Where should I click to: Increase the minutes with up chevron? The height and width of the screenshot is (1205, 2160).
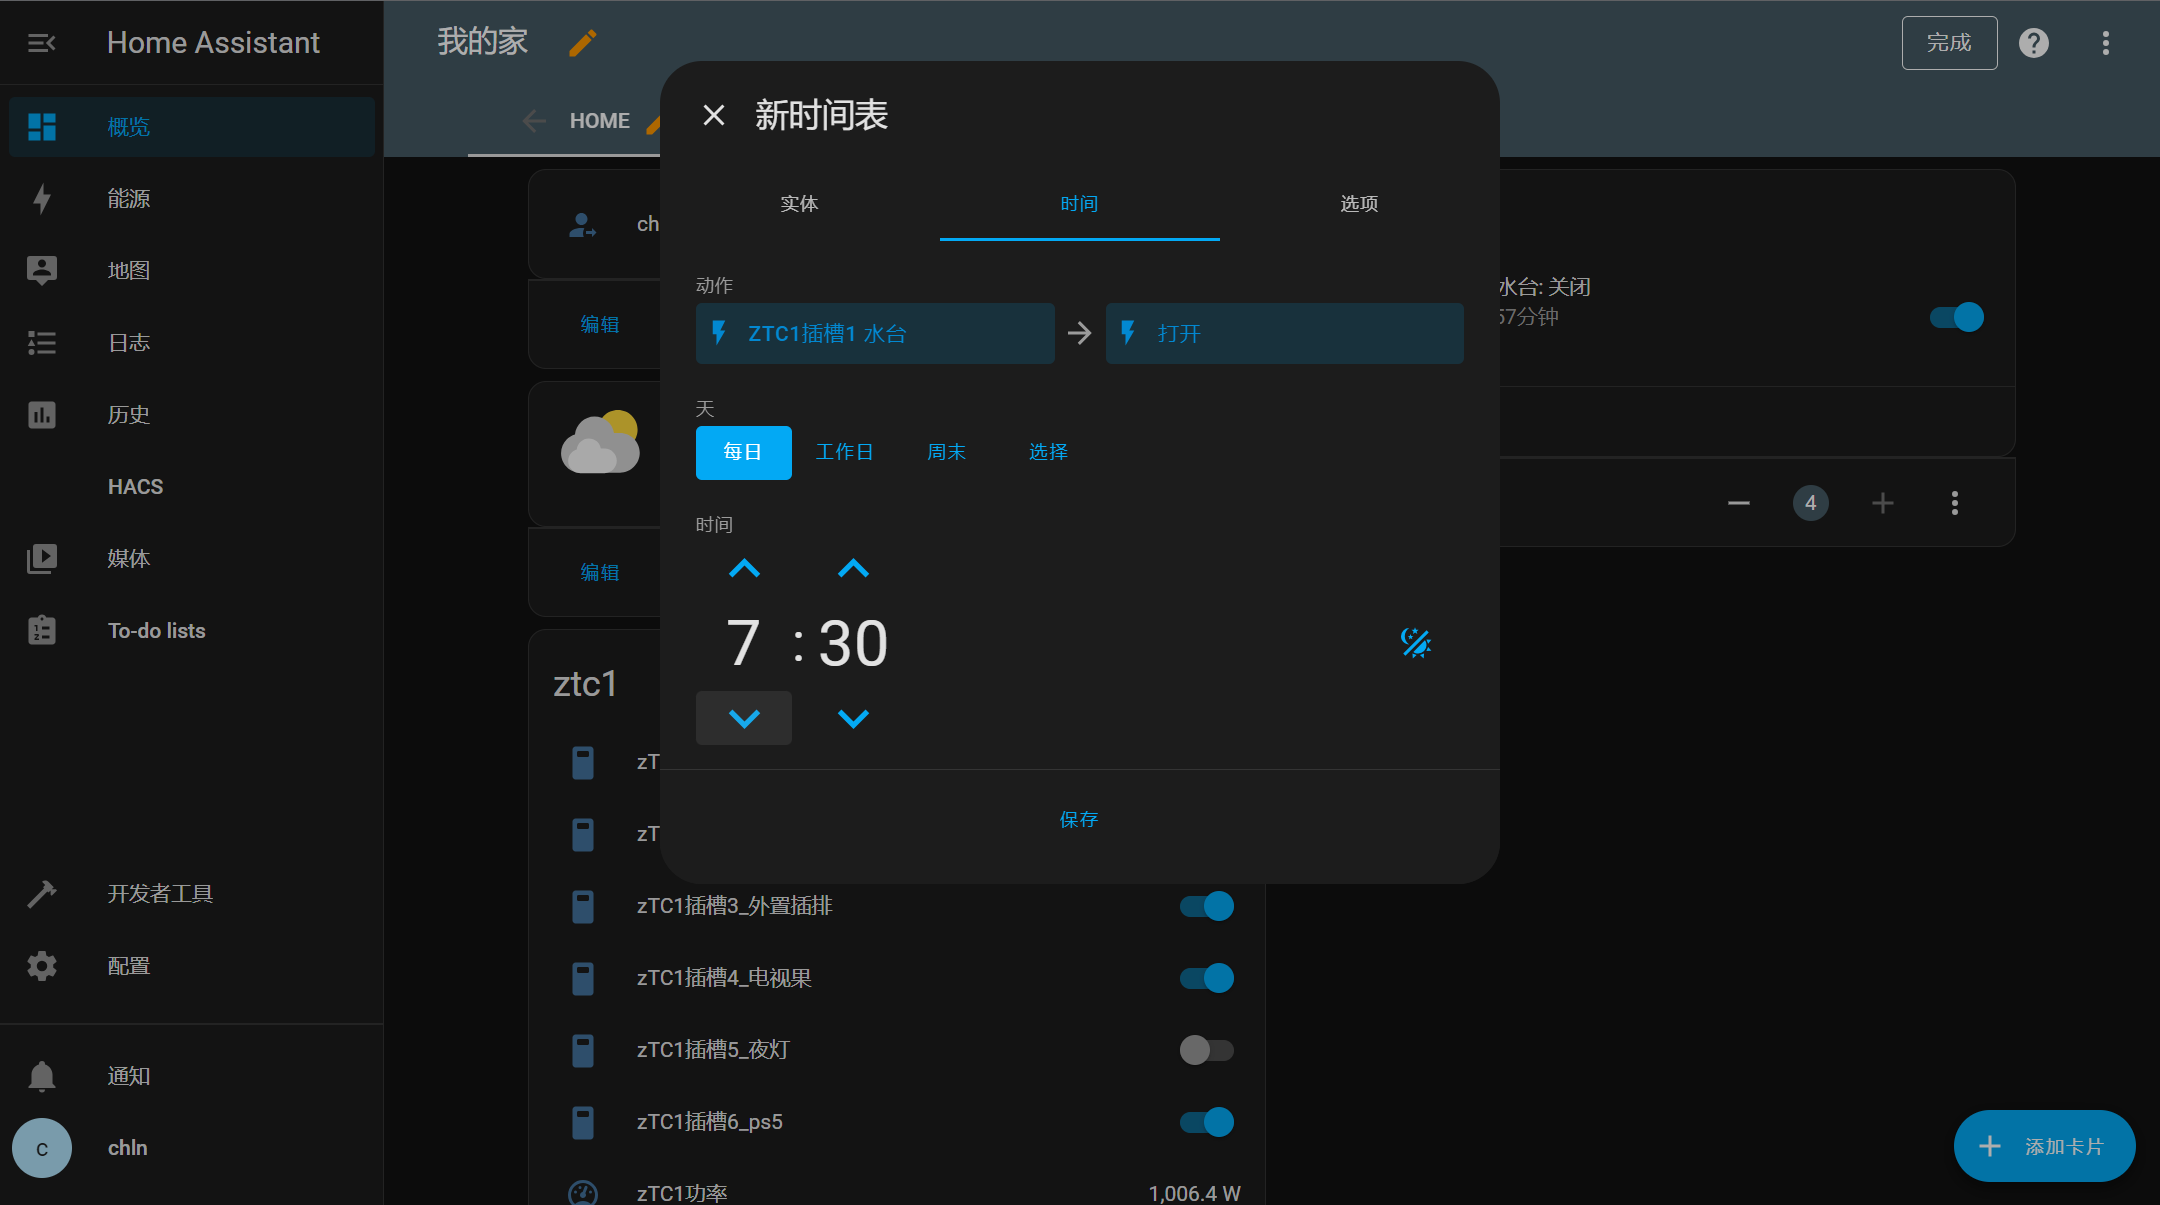pyautogui.click(x=853, y=569)
